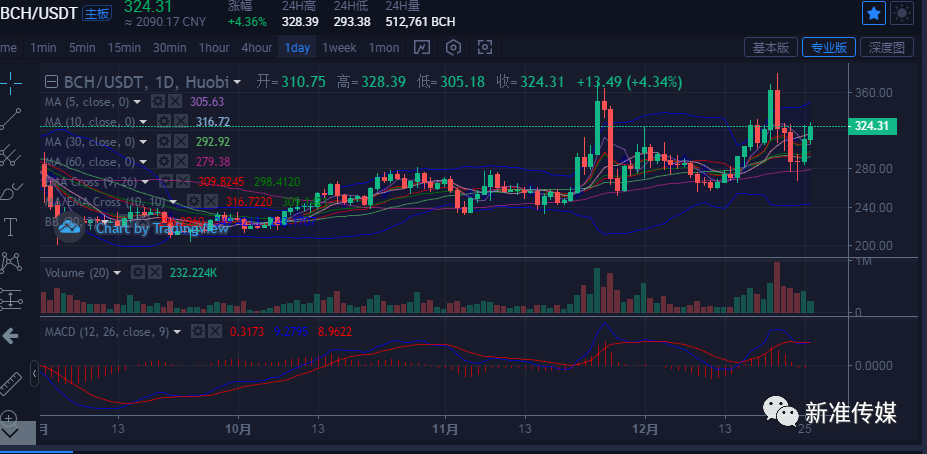
Task: Select the crosshair cursor tool
Action: (11, 83)
